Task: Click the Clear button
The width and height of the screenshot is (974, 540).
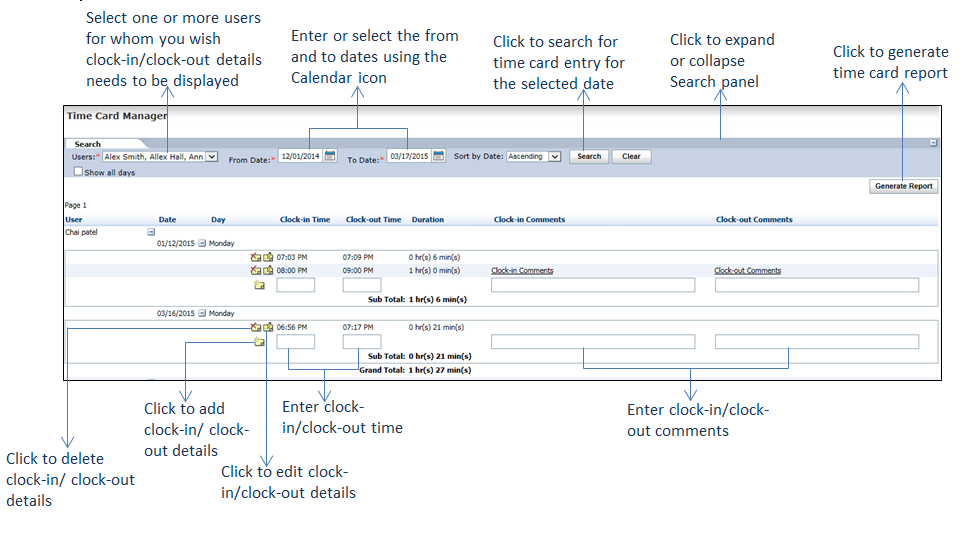Action: click(631, 157)
